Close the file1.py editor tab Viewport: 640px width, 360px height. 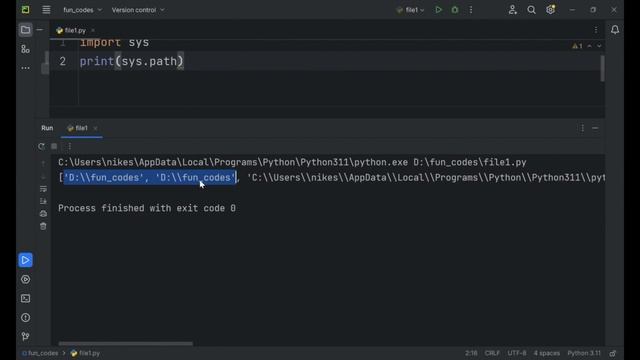pyautogui.click(x=93, y=31)
